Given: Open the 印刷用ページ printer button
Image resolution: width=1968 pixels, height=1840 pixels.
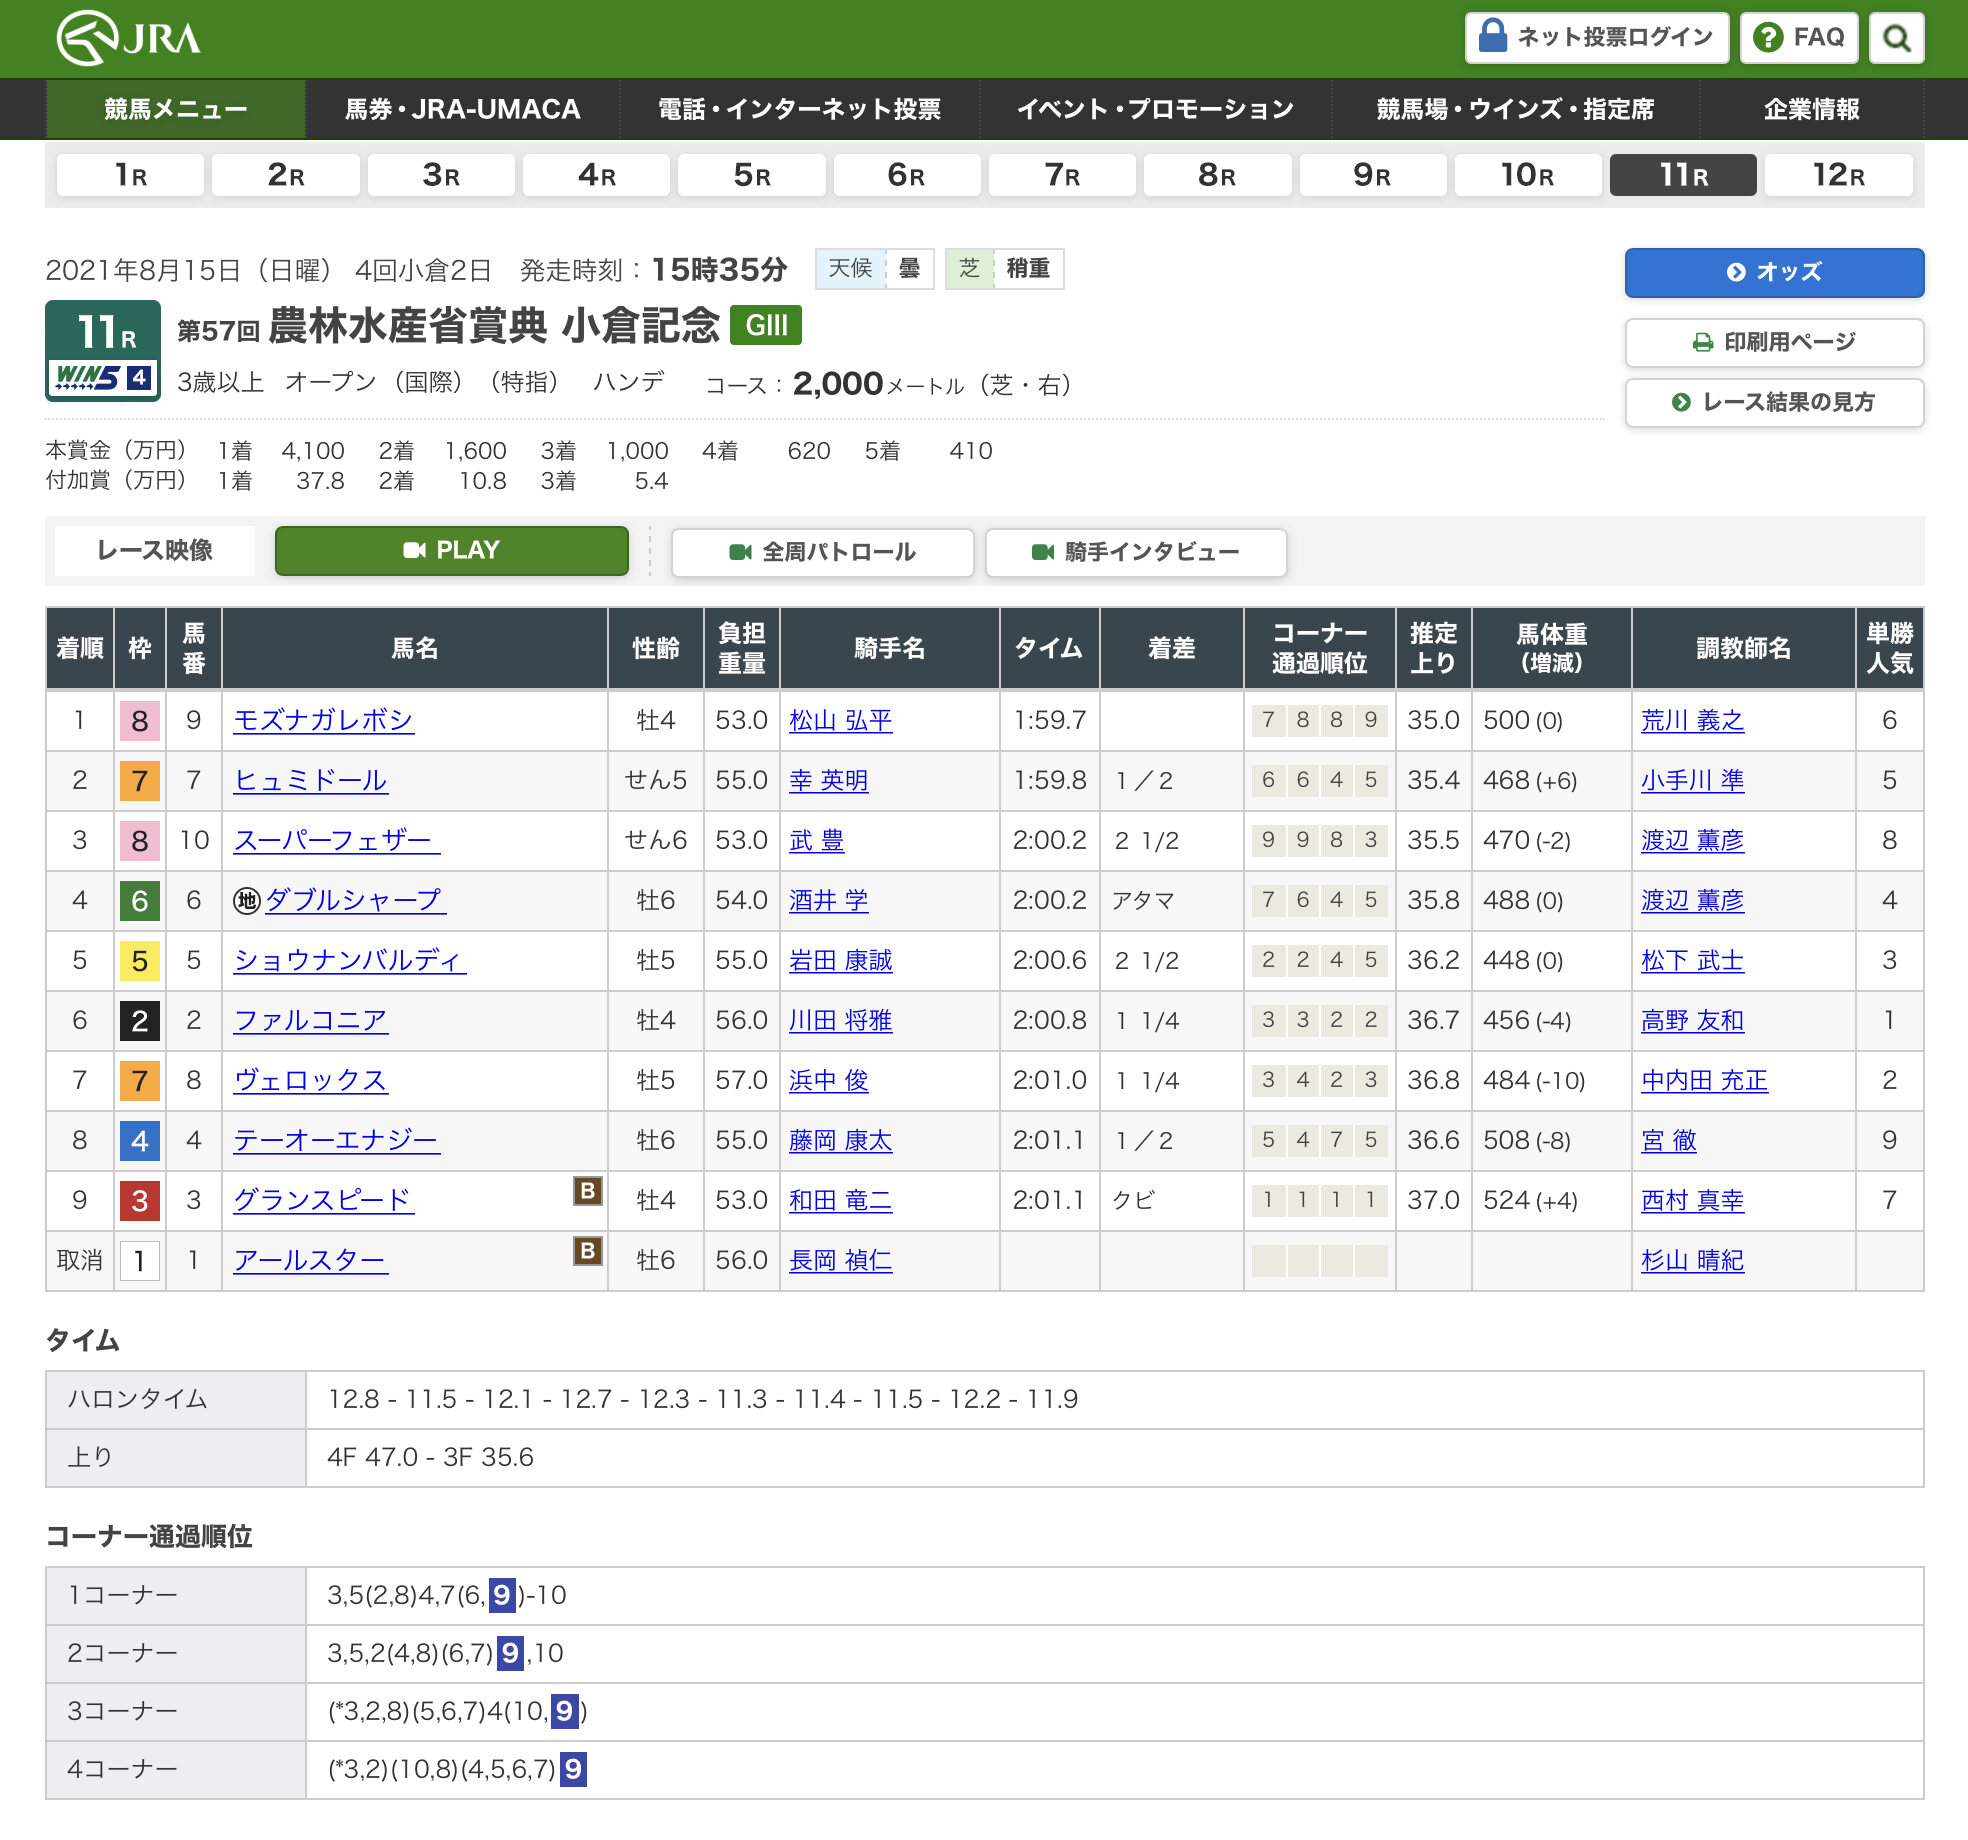Looking at the screenshot, I should coord(1773,342).
